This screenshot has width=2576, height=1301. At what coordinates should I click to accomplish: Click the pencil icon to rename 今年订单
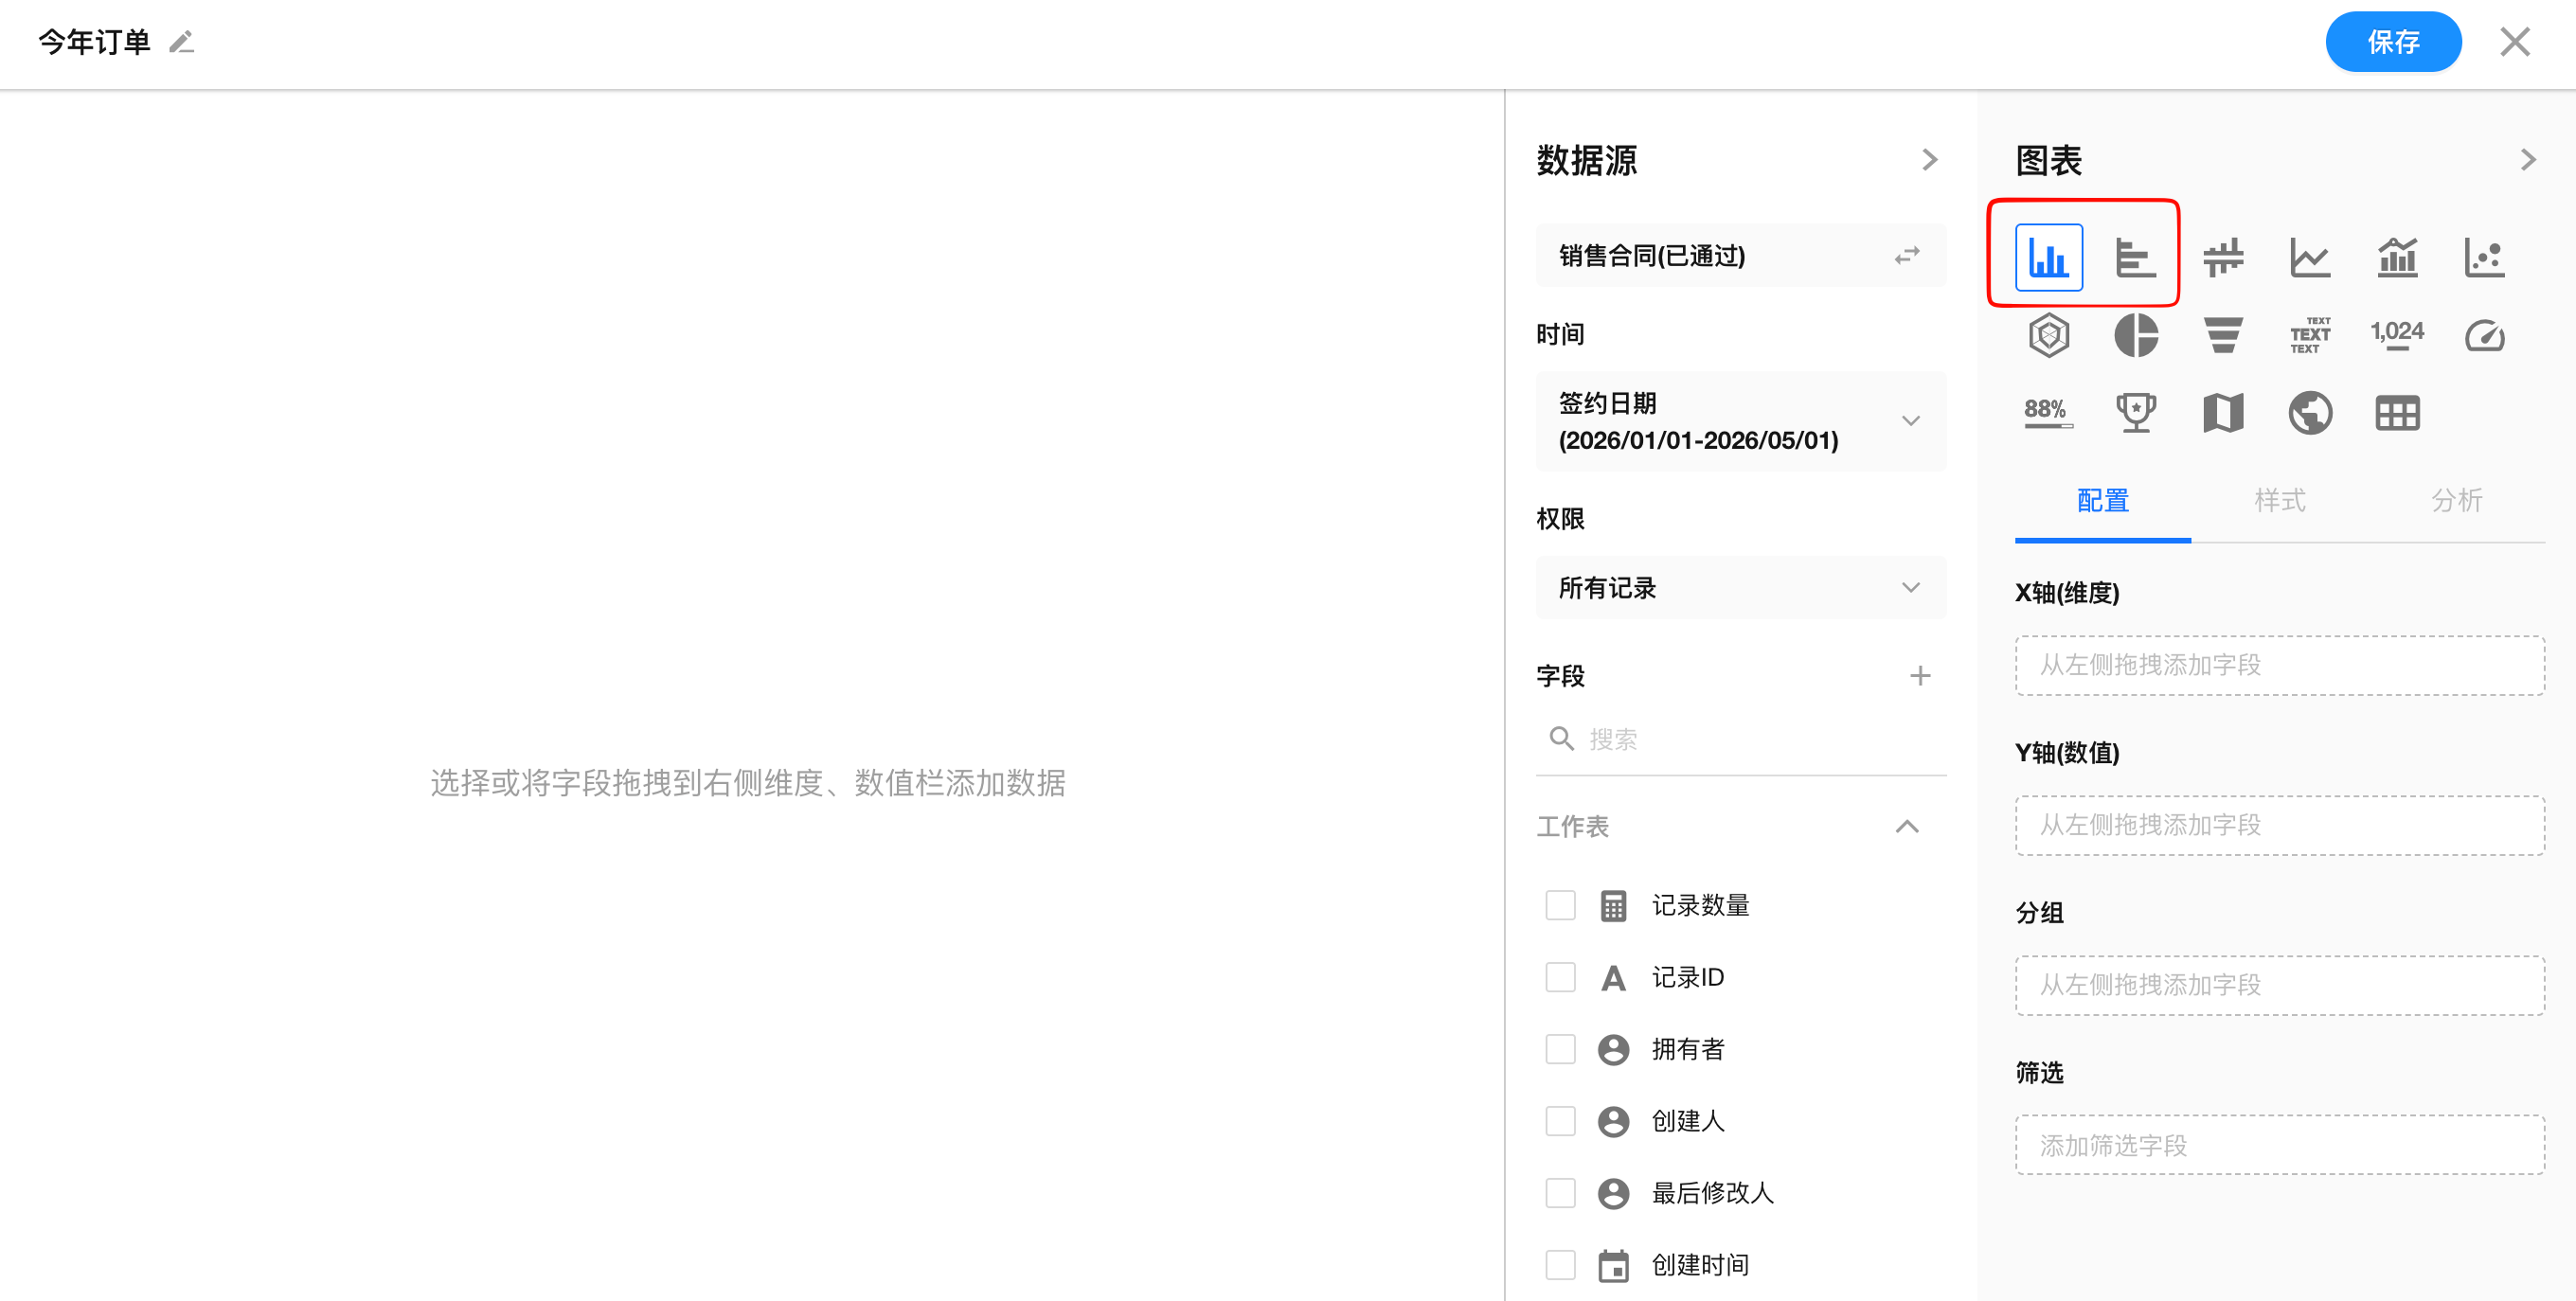pyautogui.click(x=181, y=42)
